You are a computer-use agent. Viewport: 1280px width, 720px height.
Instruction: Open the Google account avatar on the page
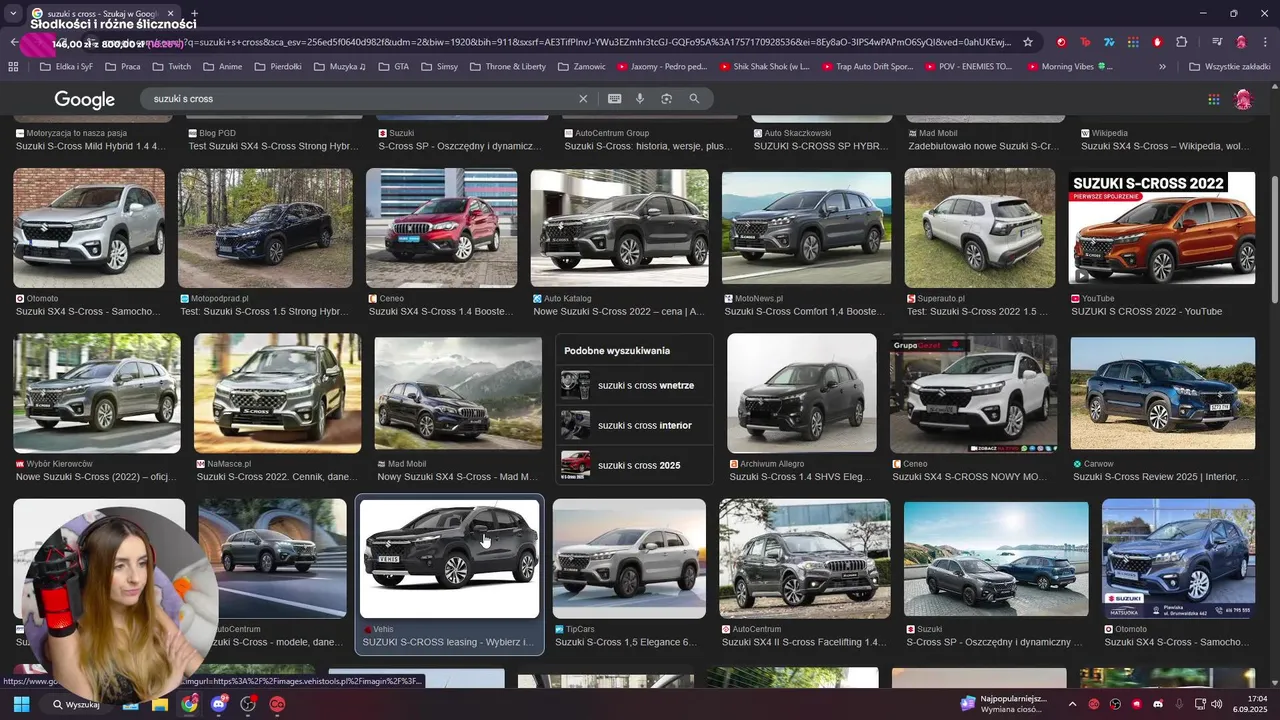coord(1243,99)
